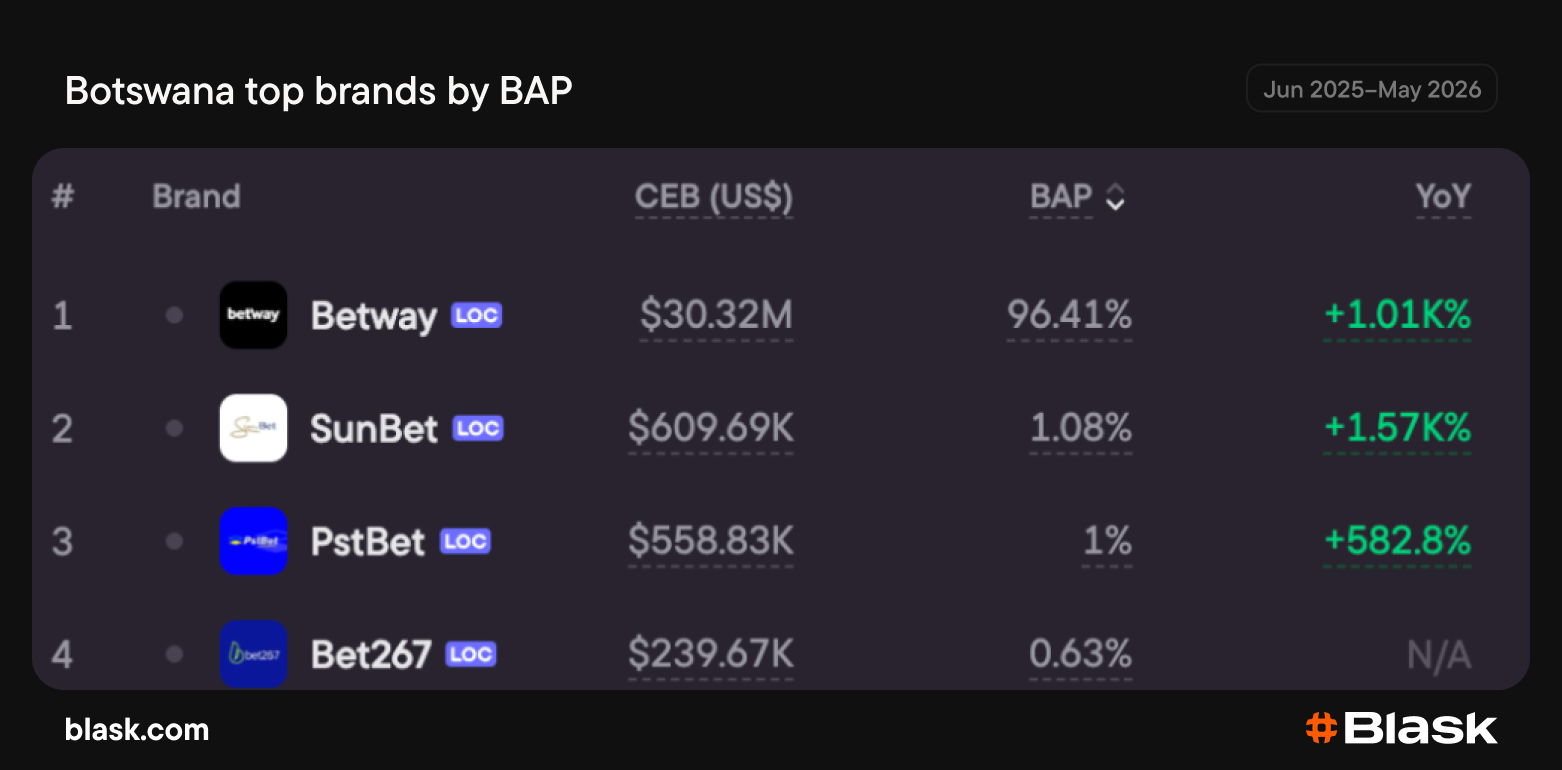
Task: Click the PstBet brand logo
Action: tap(253, 541)
